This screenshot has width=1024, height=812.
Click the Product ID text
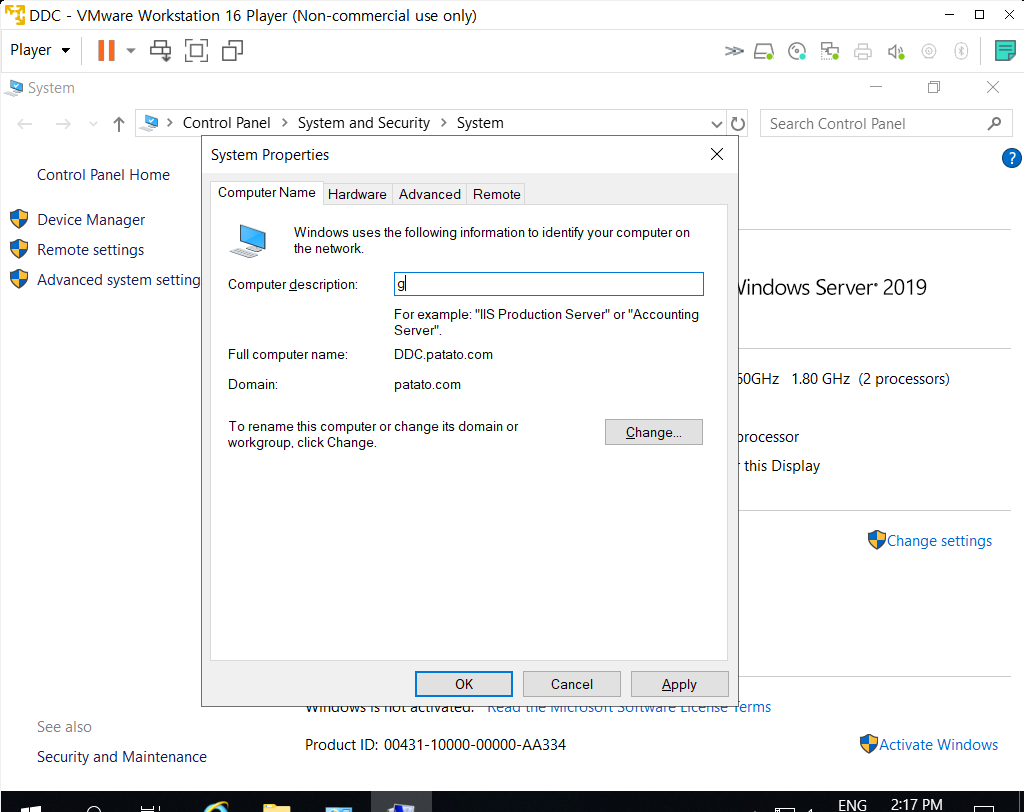(x=435, y=745)
